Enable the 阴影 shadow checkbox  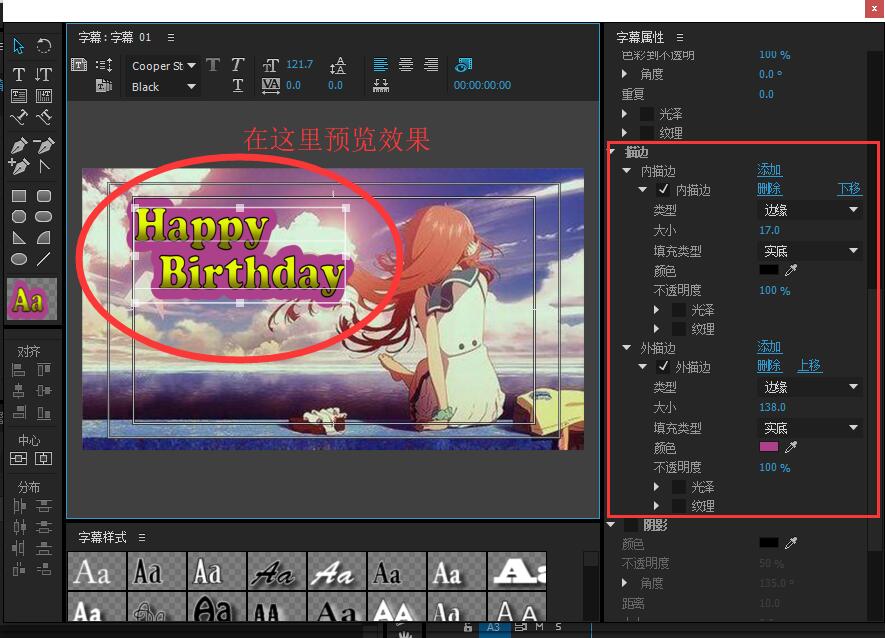pos(632,525)
